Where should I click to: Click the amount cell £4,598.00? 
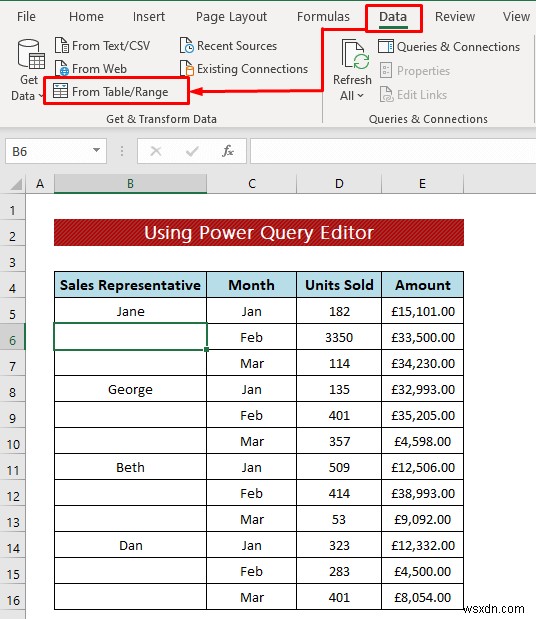click(x=423, y=441)
